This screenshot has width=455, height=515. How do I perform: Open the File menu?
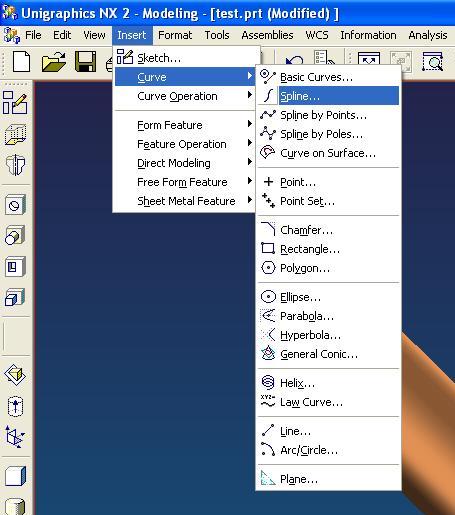pyautogui.click(x=33, y=35)
